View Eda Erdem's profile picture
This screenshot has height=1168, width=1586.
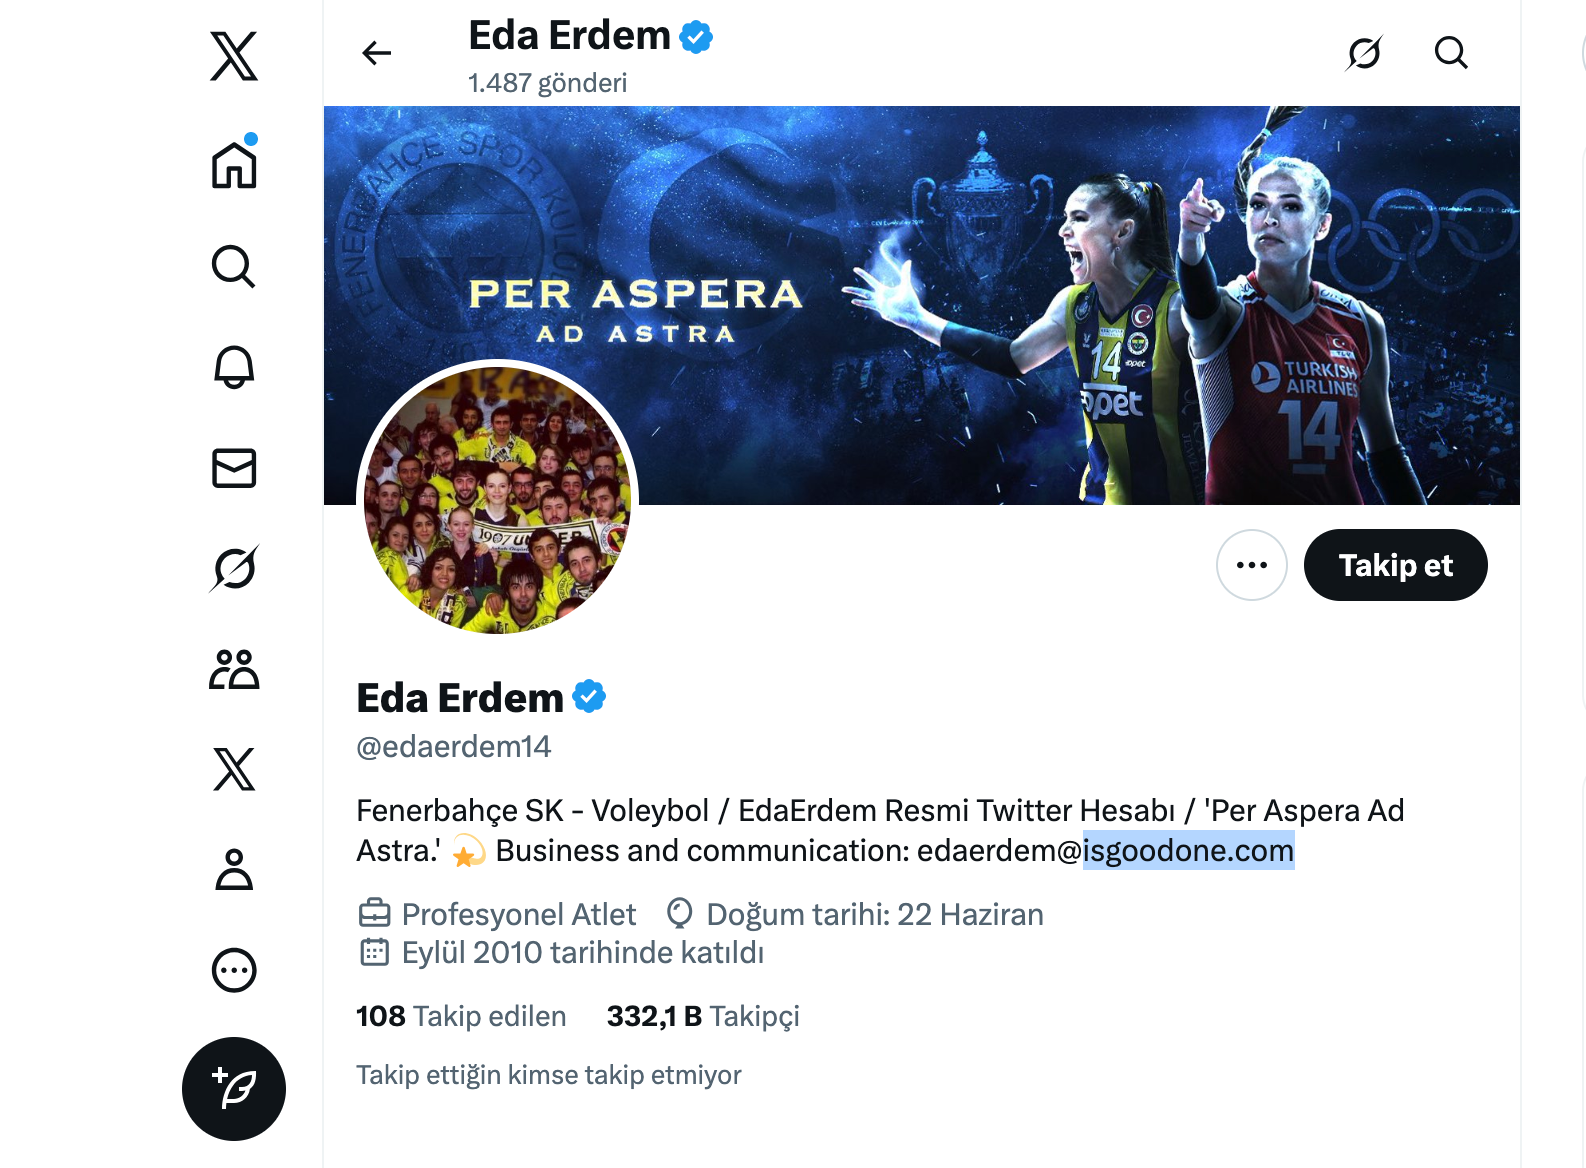pos(497,500)
